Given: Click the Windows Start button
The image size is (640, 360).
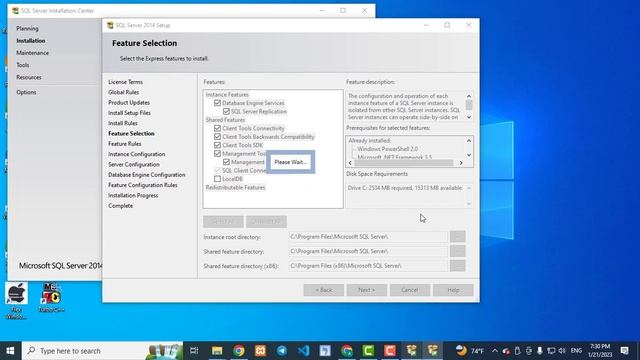Looking at the screenshot, I should click(x=10, y=351).
